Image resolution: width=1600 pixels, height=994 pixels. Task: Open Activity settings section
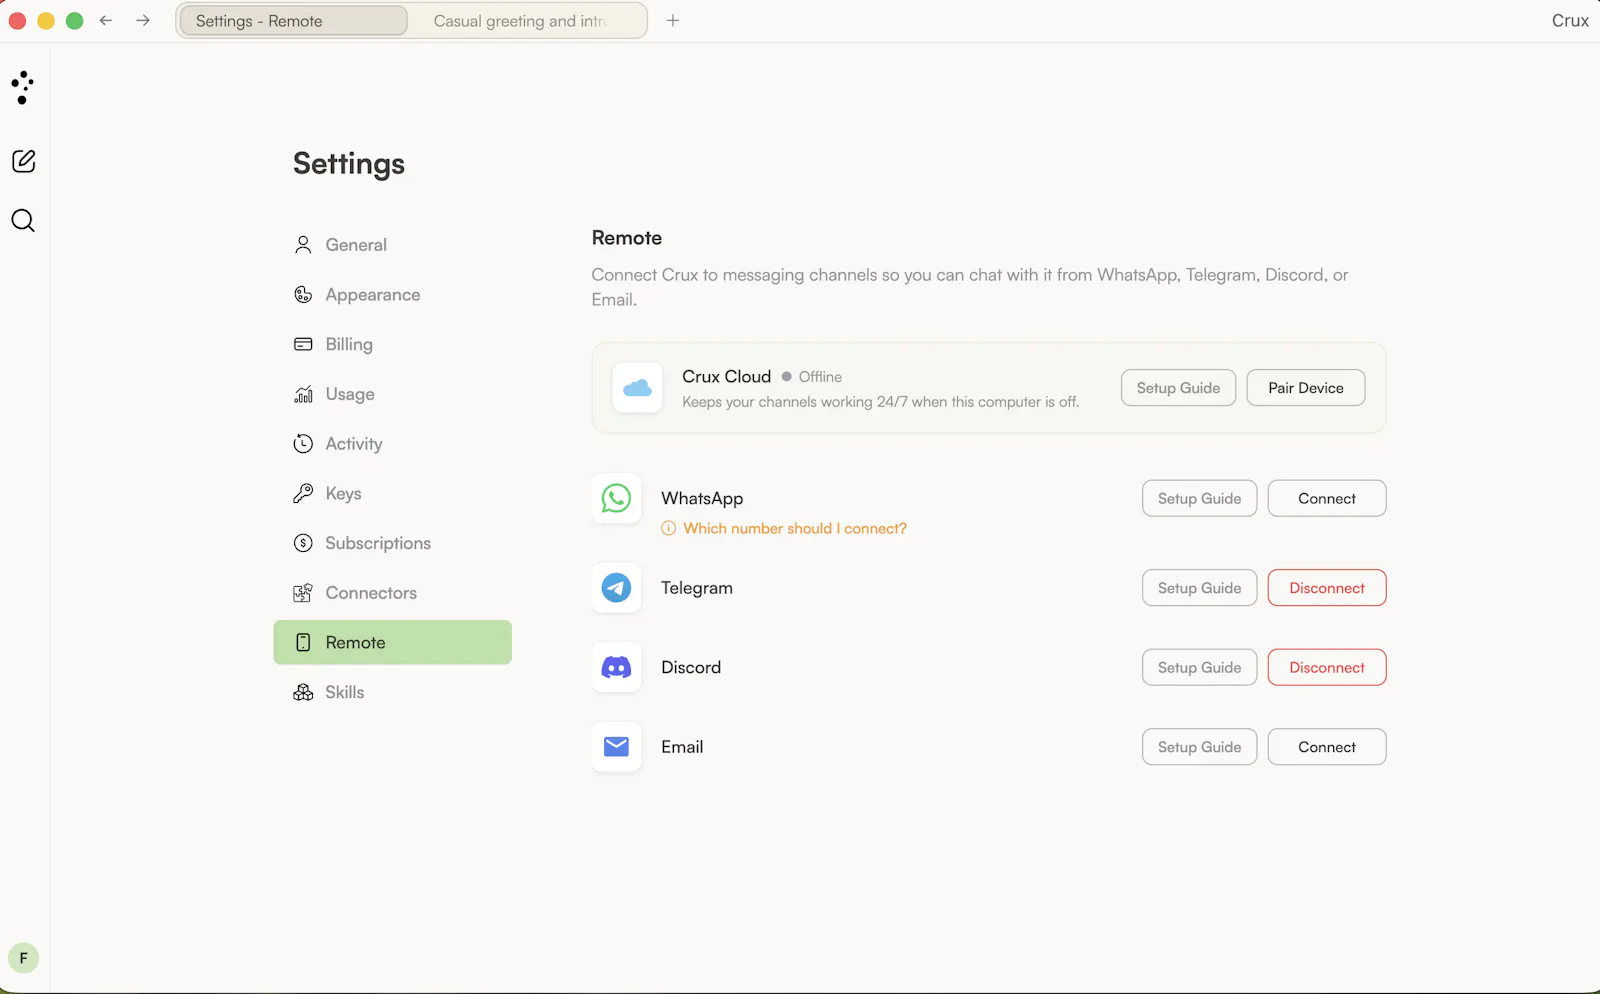(x=392, y=444)
